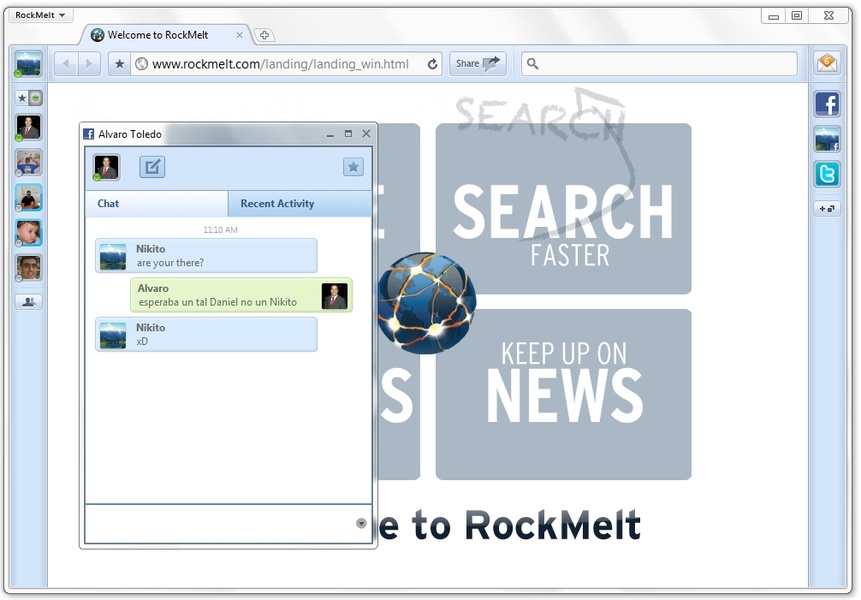Open the Twitter app in right sidebar
861x600 pixels.
point(827,174)
